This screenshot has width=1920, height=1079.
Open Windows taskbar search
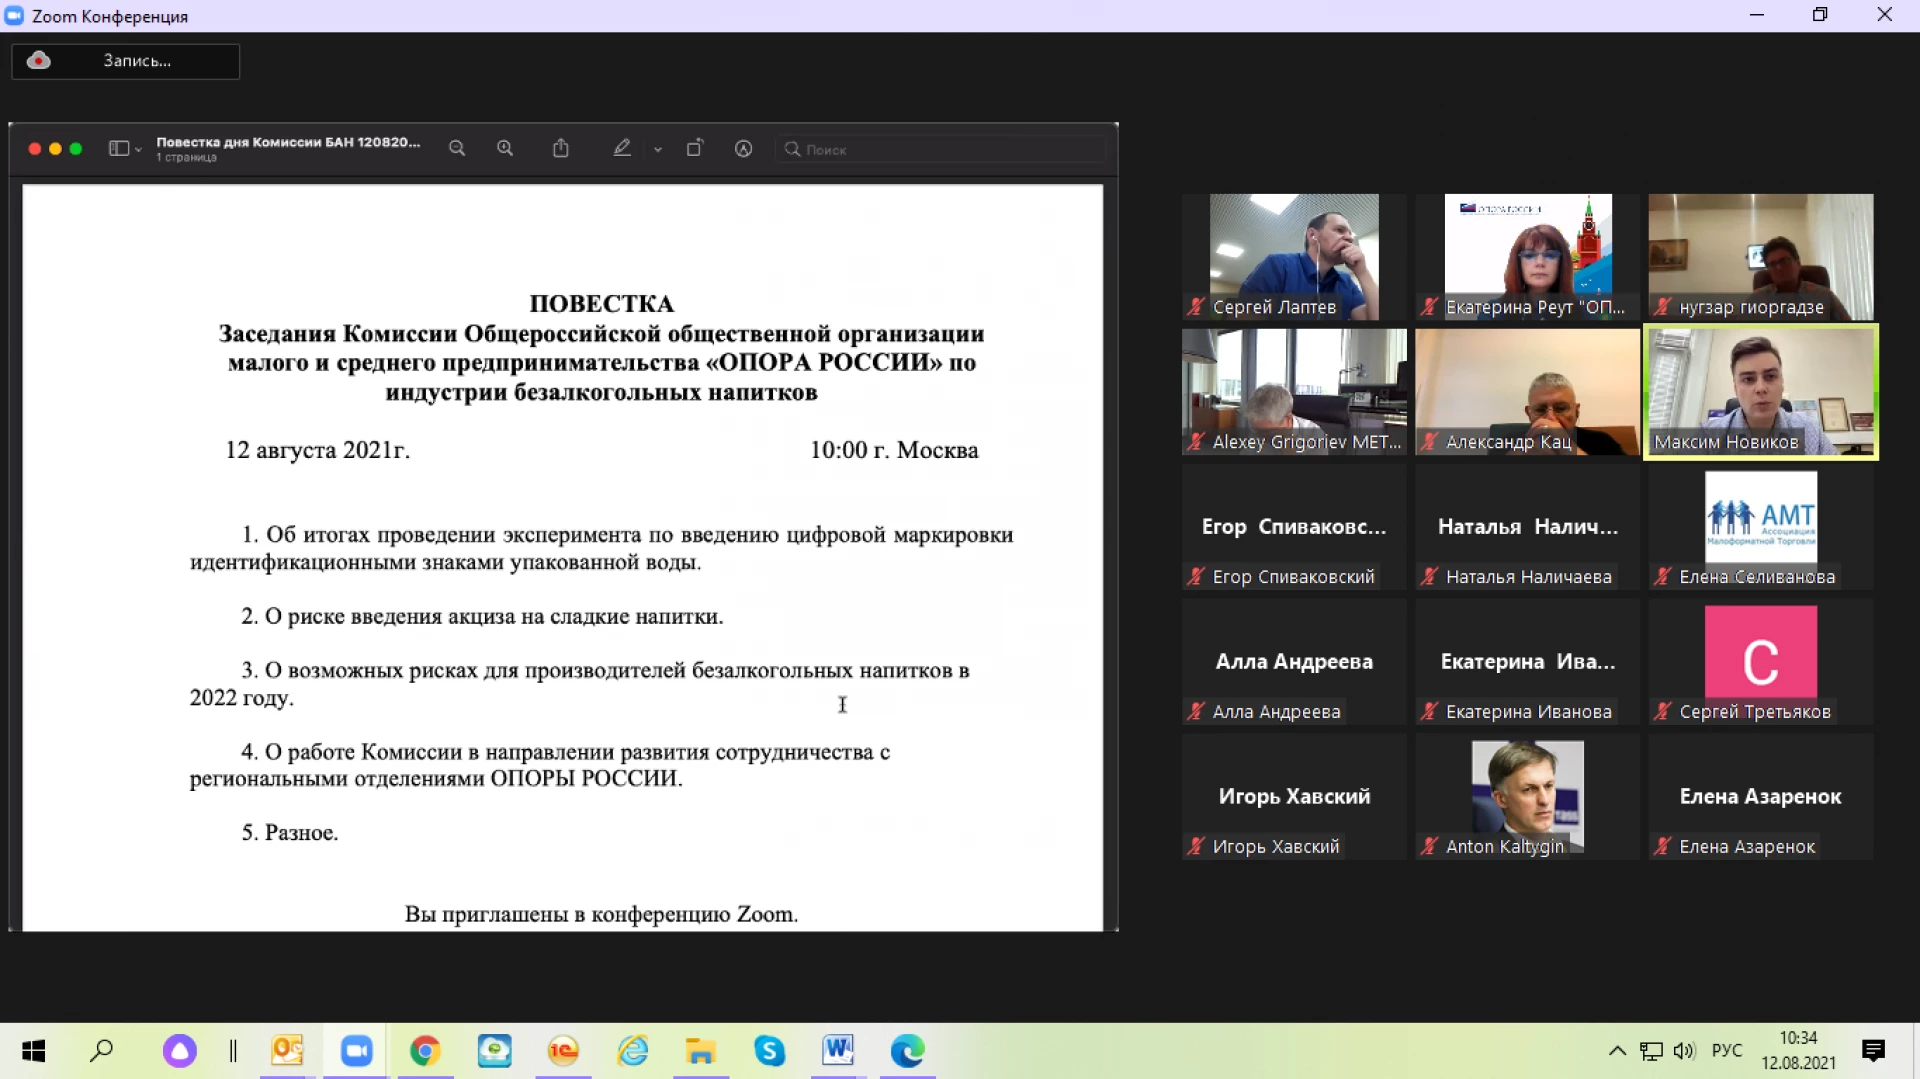tap(102, 1051)
